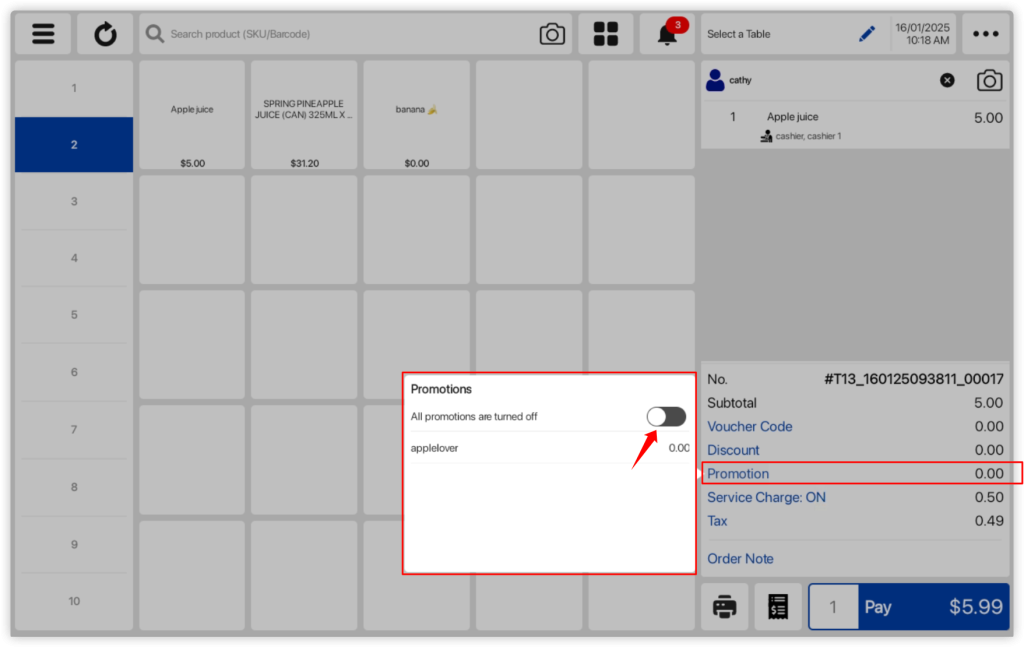Toggle the all promotions switch on
The image size is (1024, 650).
[x=666, y=416]
